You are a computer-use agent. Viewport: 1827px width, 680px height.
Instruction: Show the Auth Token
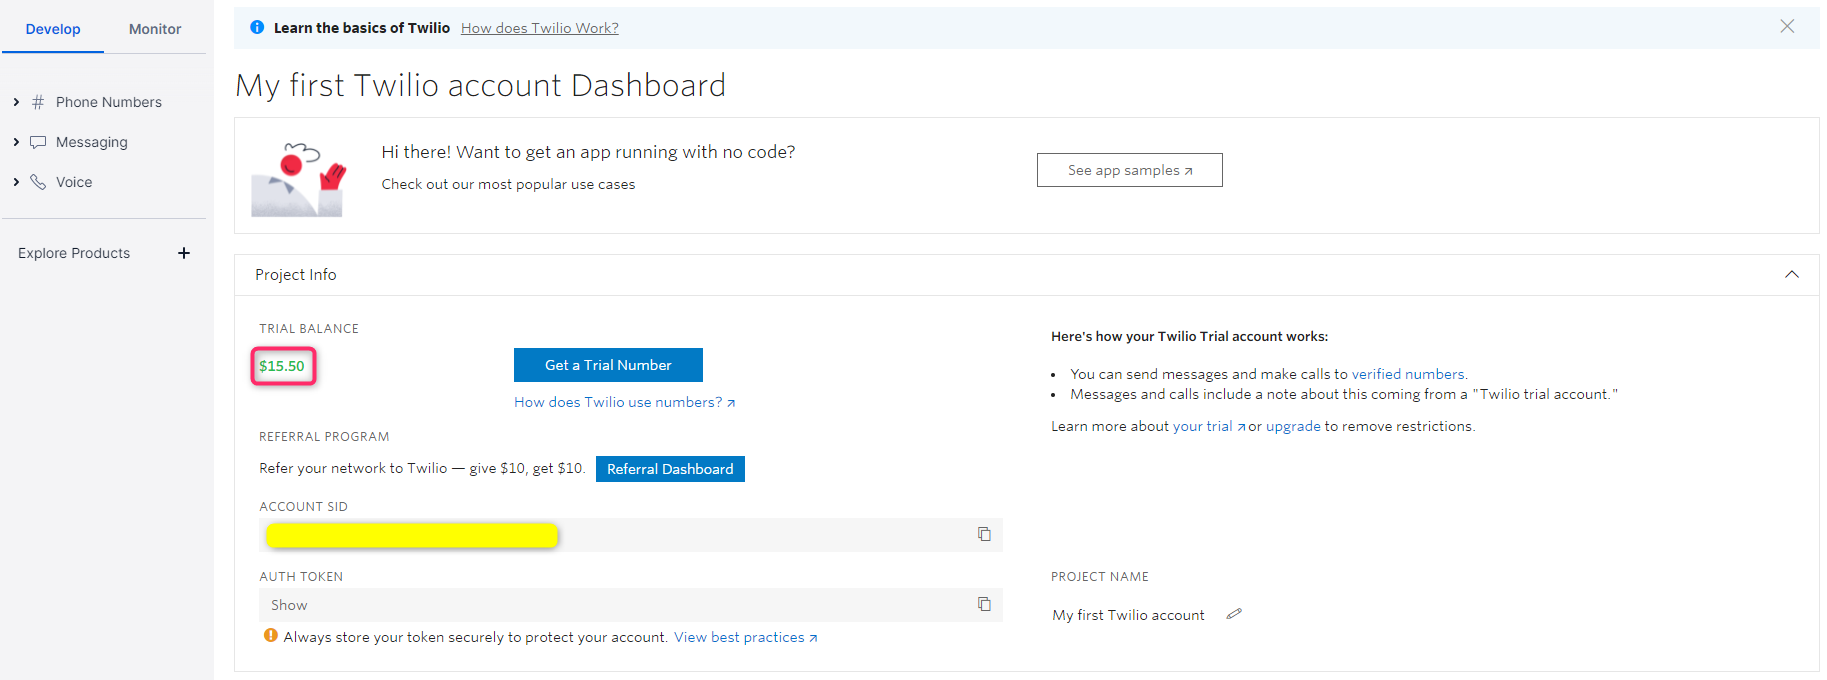289,605
